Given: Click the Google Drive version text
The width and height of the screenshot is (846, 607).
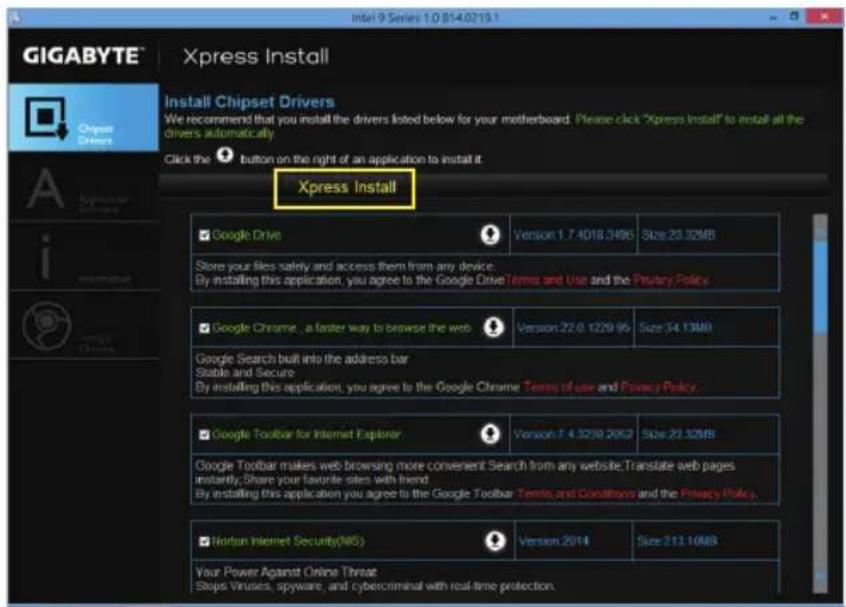Looking at the screenshot, I should point(574,235).
